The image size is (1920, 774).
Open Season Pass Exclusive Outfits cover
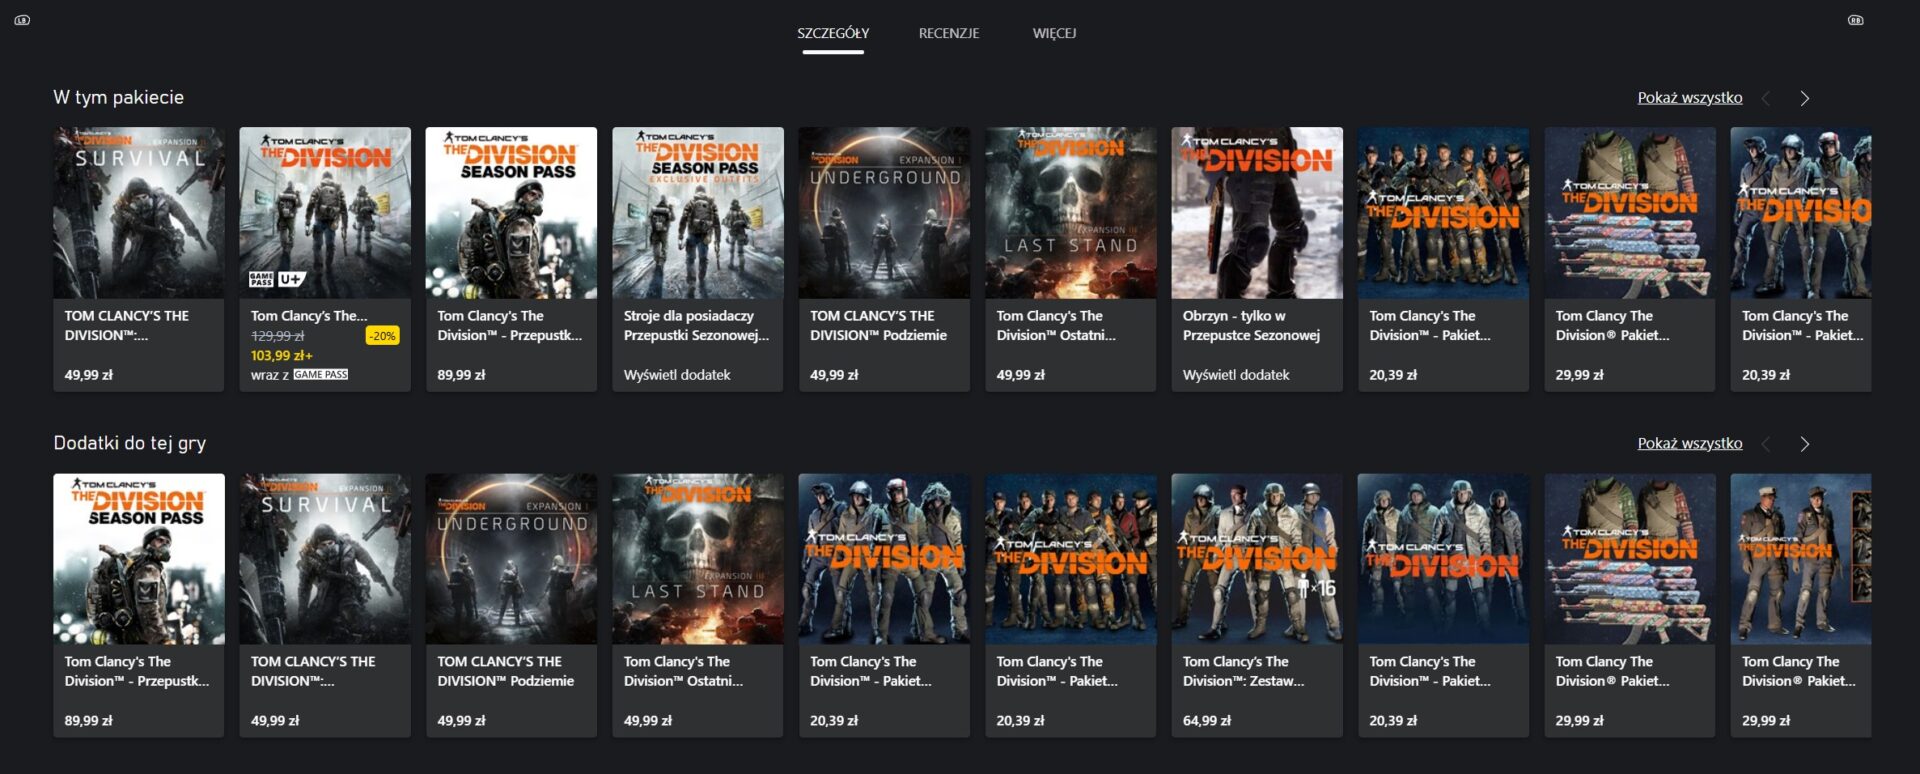coord(698,212)
